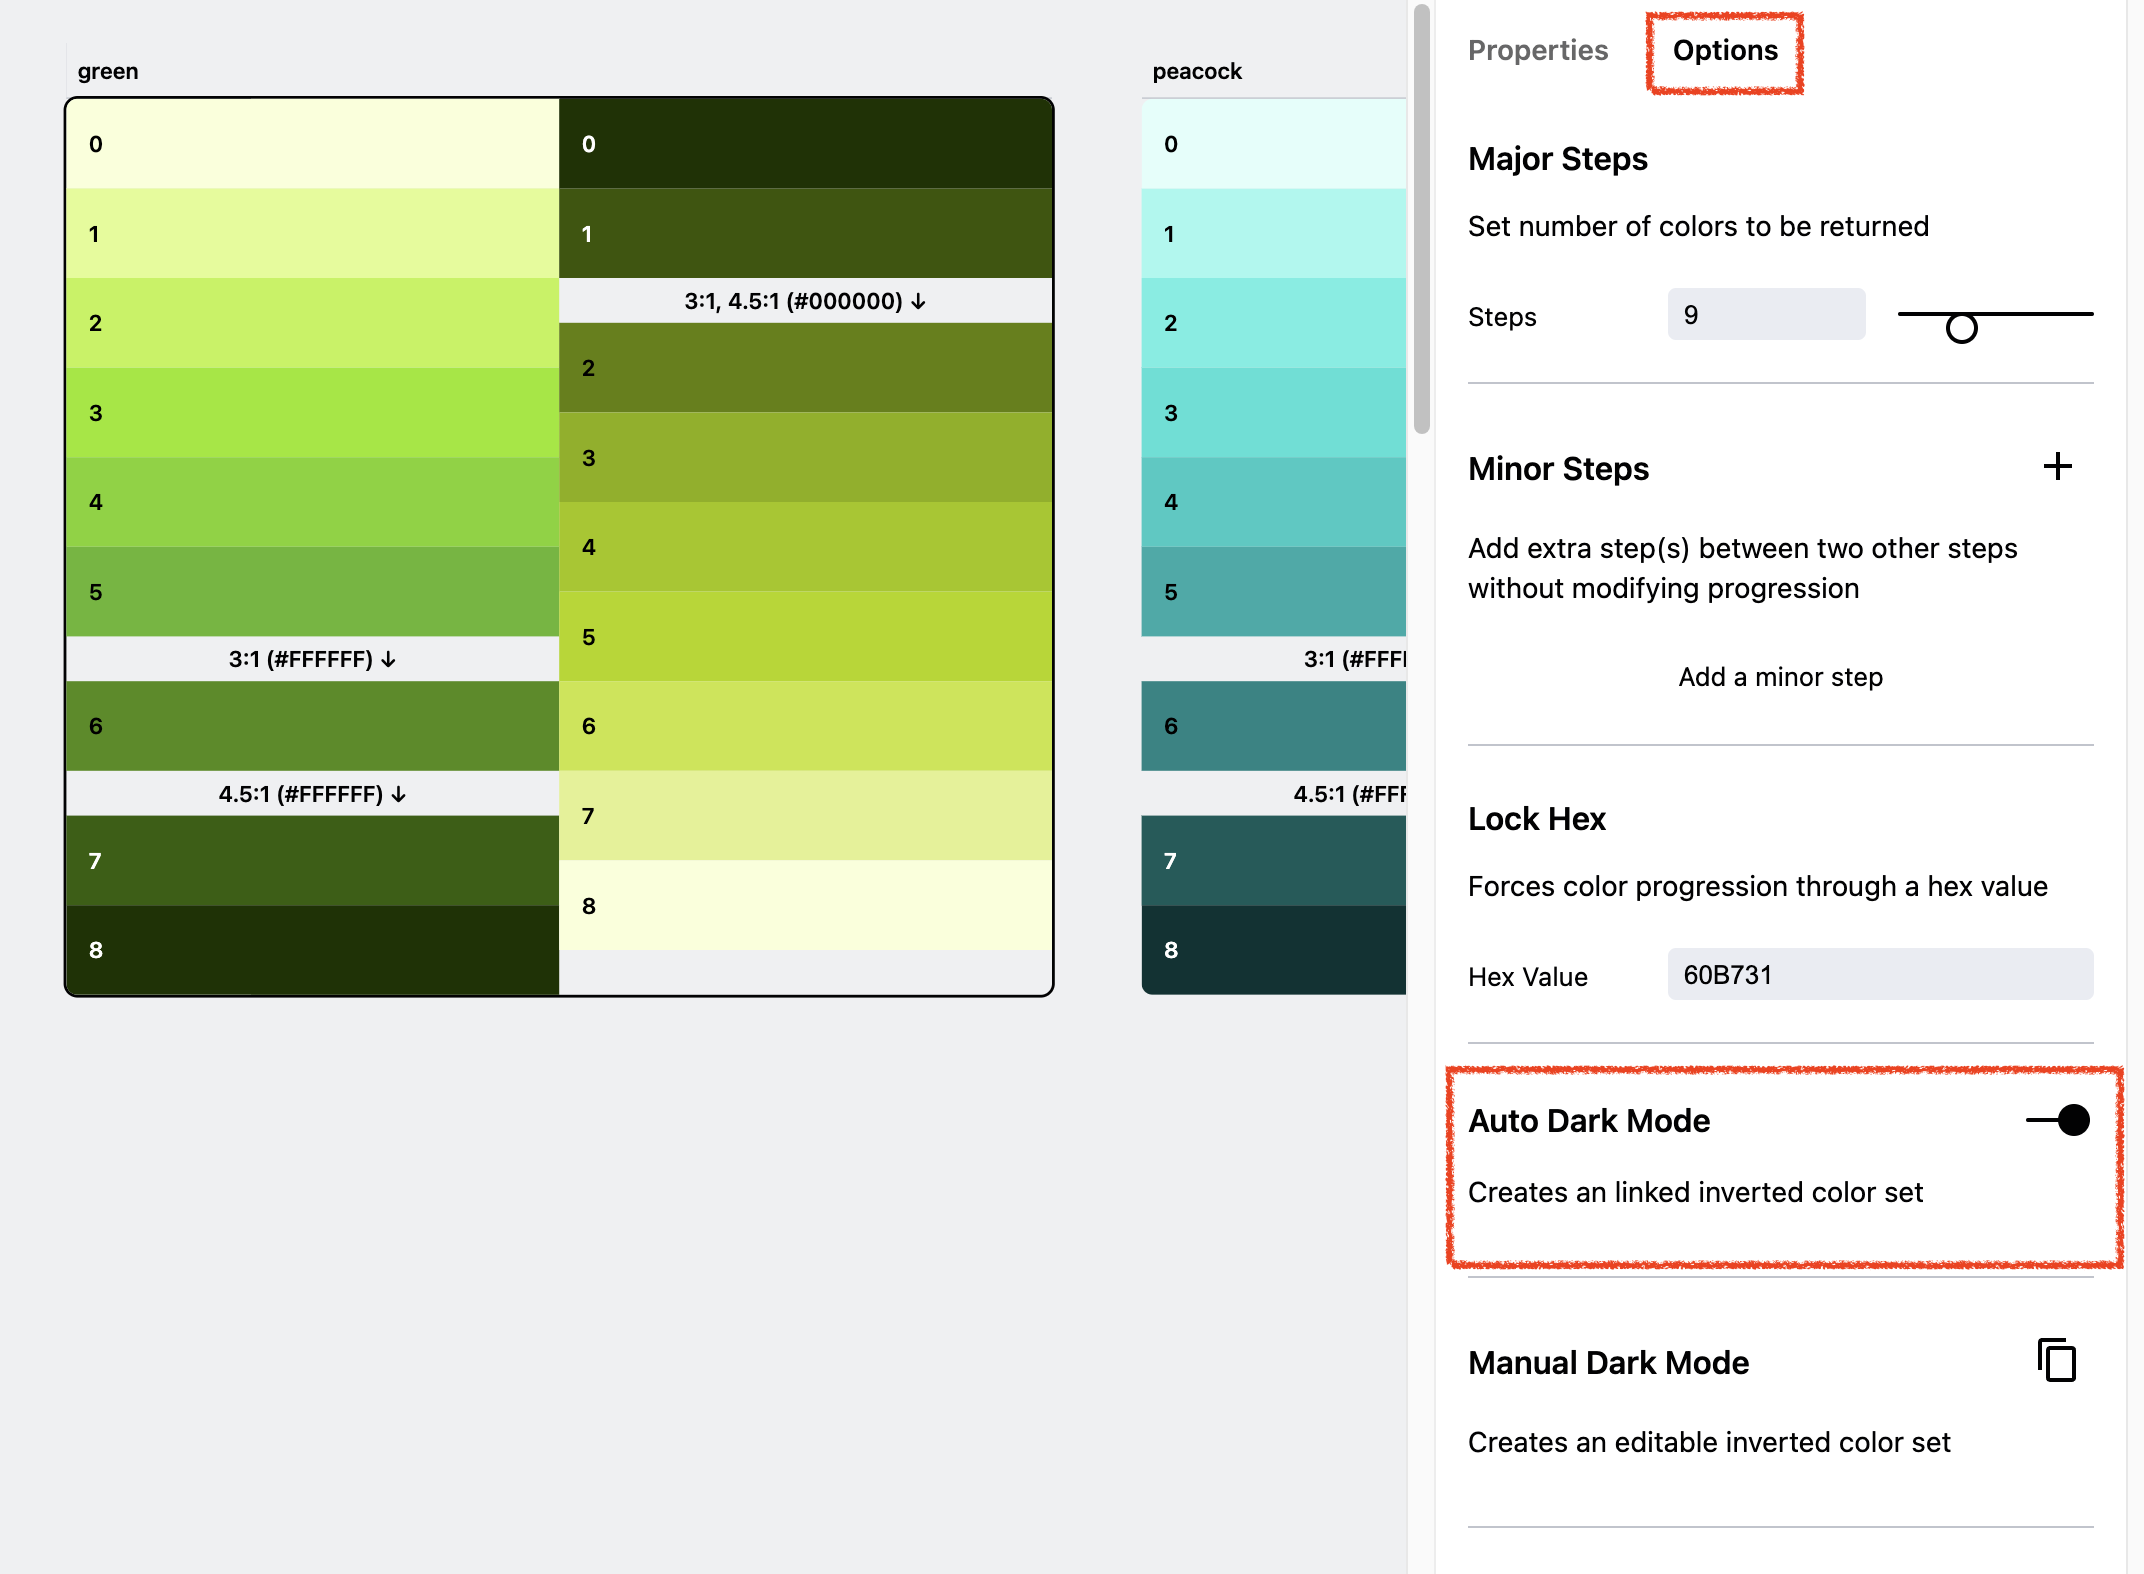Viewport: 2144px width, 1574px height.
Task: Select green light swatch 6
Action: click(312, 726)
